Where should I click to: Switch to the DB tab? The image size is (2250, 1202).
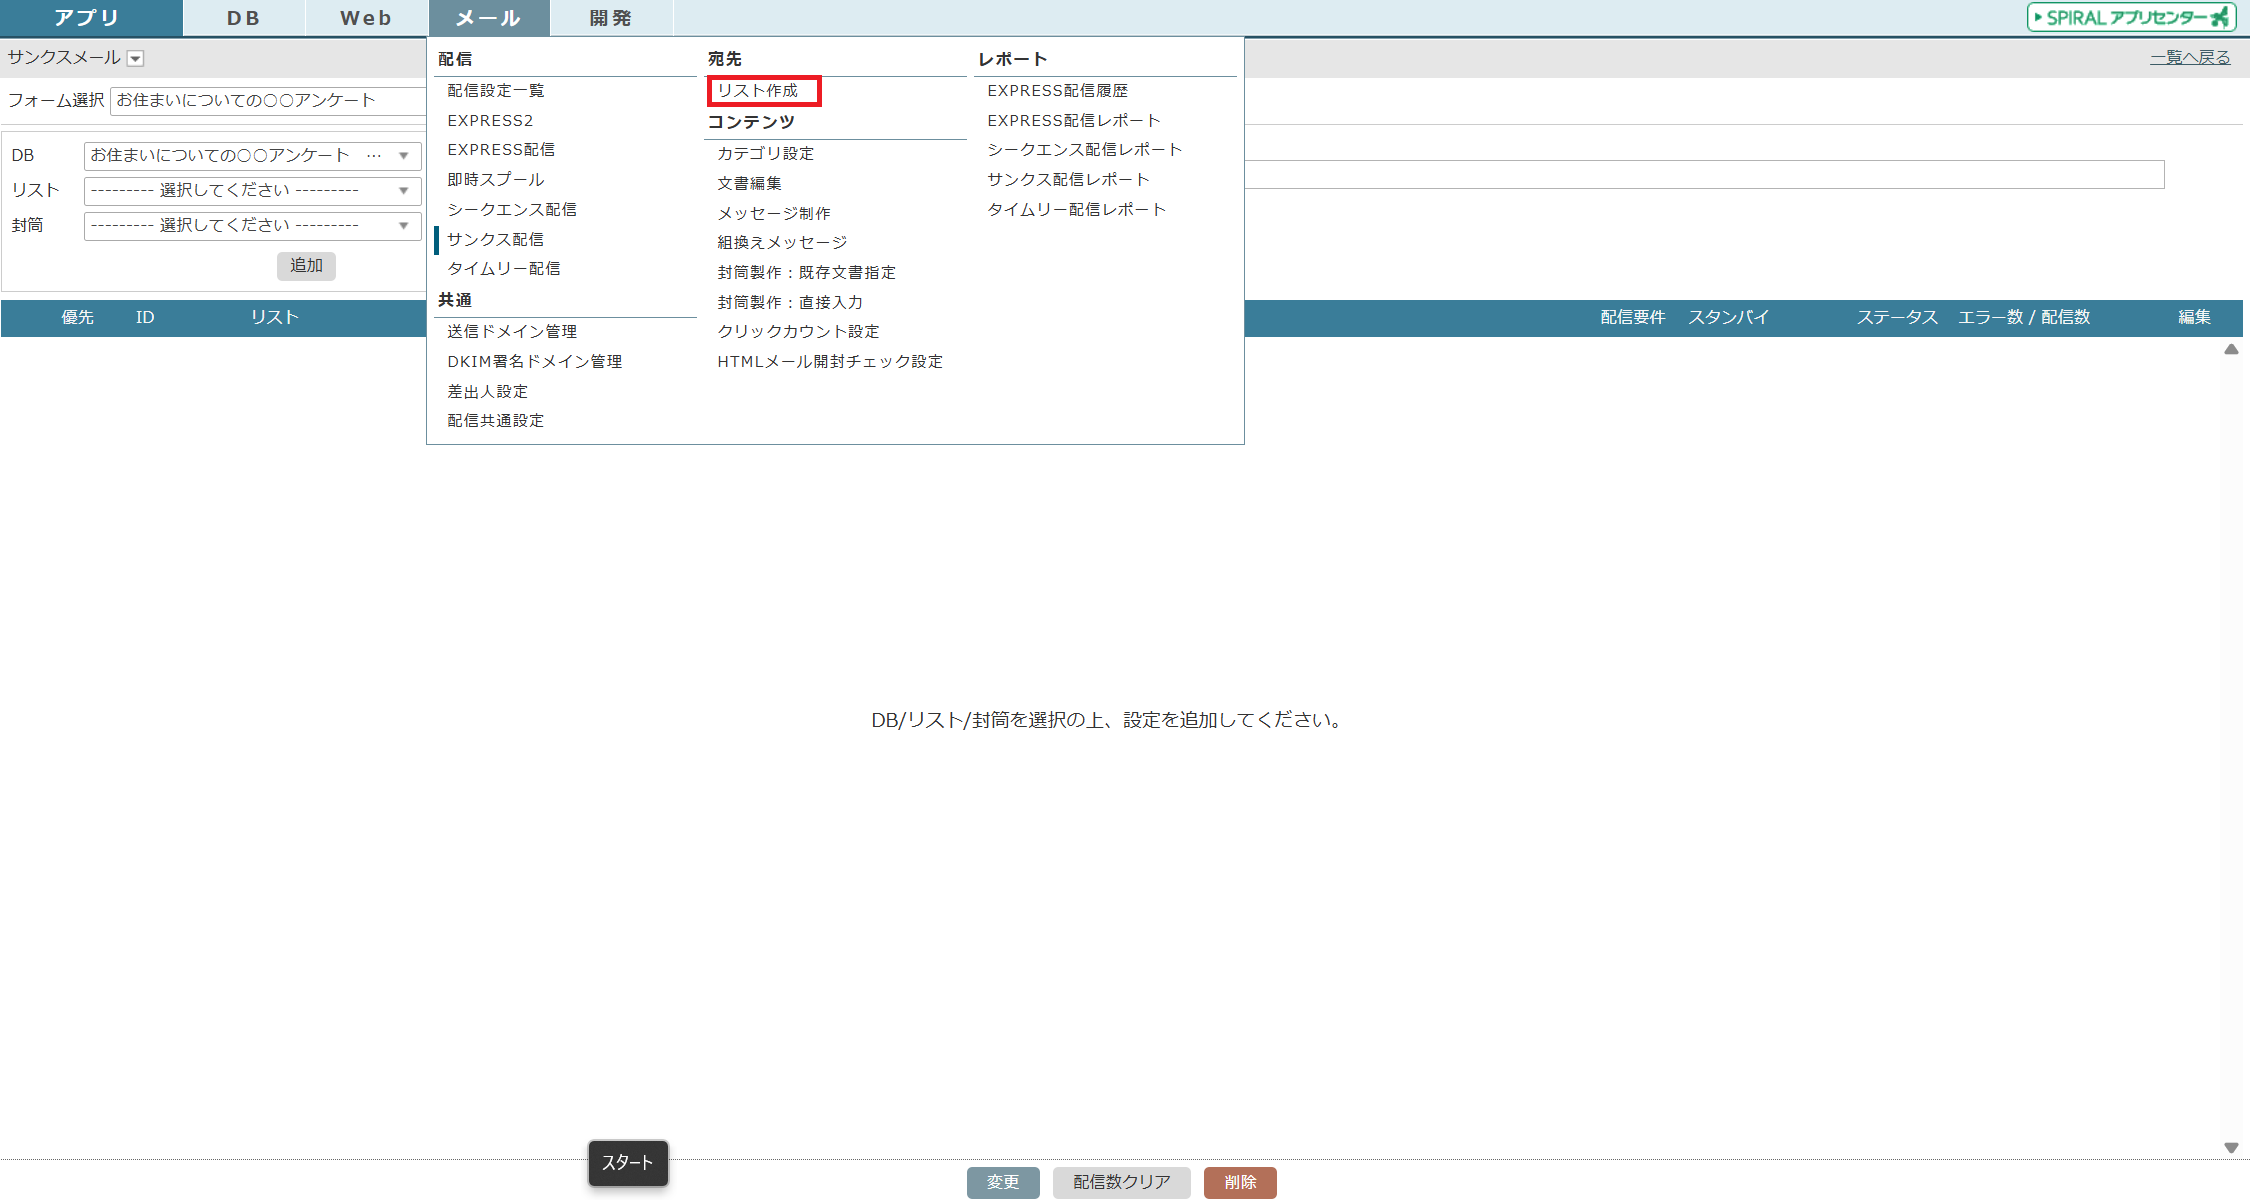[243, 18]
